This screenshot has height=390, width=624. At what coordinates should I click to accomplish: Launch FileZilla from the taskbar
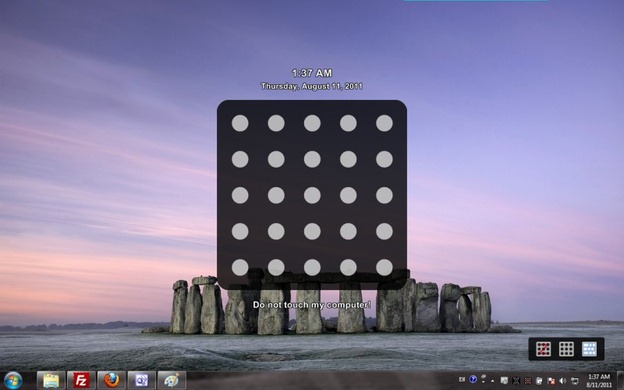click(81, 380)
